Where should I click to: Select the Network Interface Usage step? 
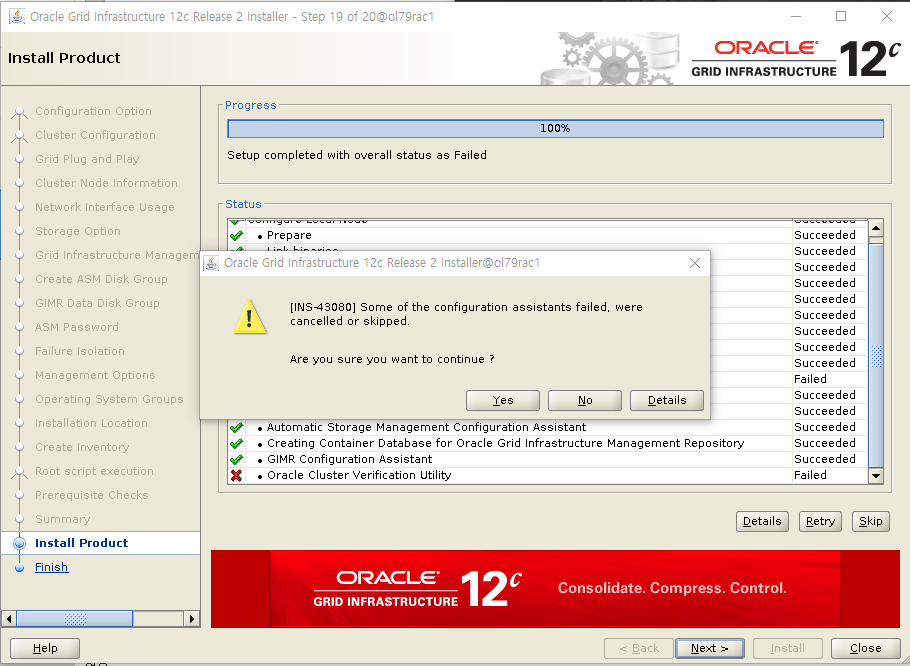click(104, 207)
